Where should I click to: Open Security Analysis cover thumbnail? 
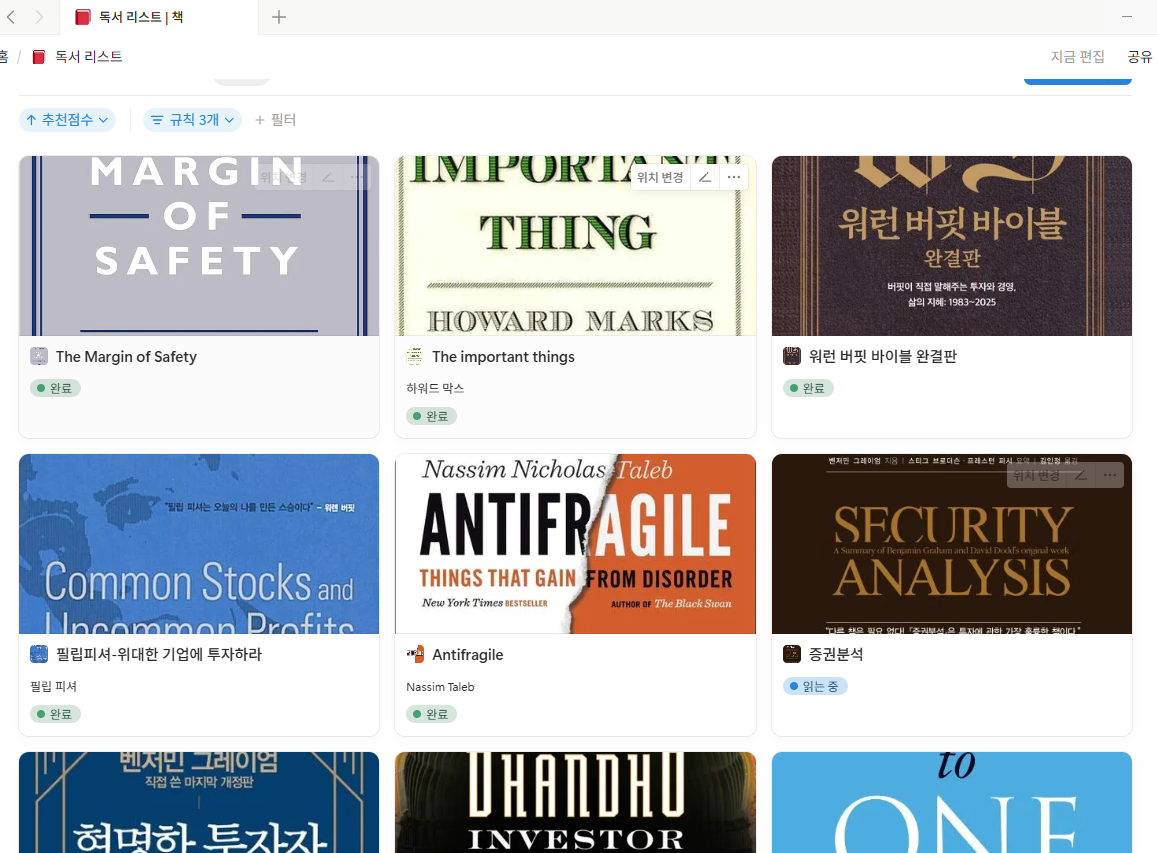pos(952,544)
